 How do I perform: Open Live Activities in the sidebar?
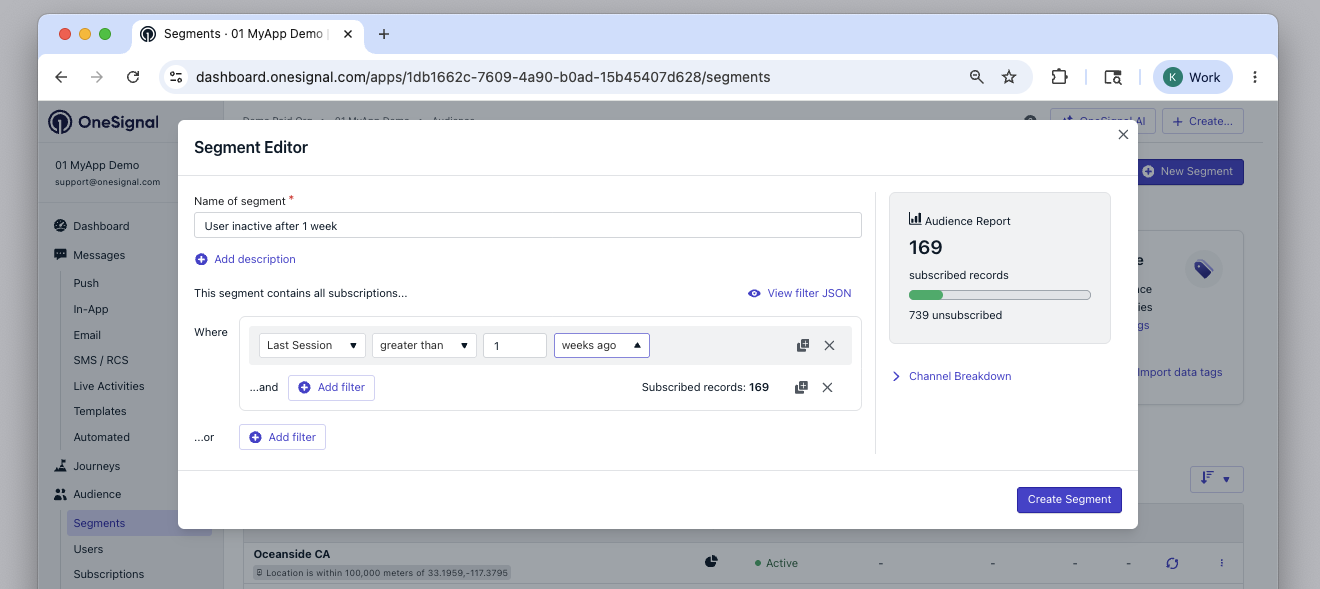(x=109, y=386)
